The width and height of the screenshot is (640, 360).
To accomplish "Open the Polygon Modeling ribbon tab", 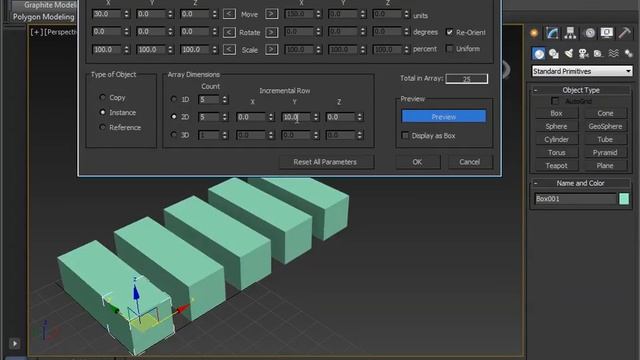I will (x=44, y=17).
